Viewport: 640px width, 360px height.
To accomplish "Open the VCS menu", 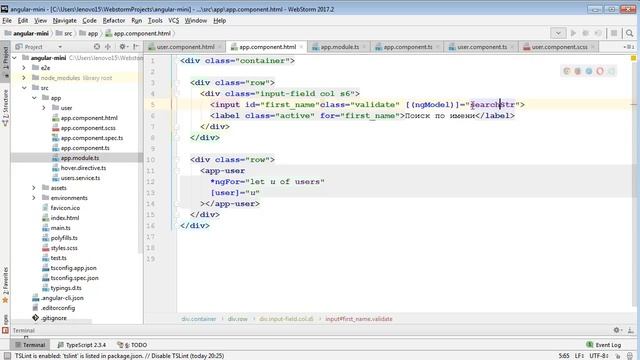I will [x=173, y=20].
